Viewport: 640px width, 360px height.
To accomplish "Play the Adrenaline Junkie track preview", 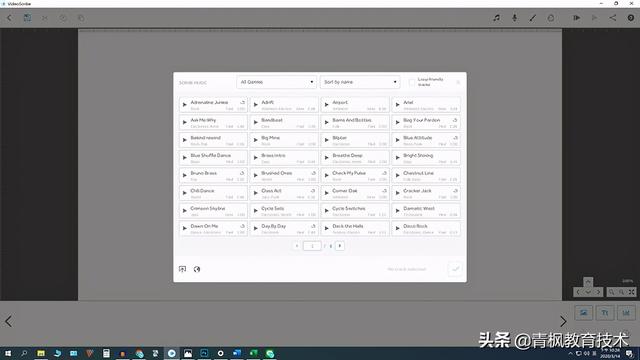I will (184, 104).
